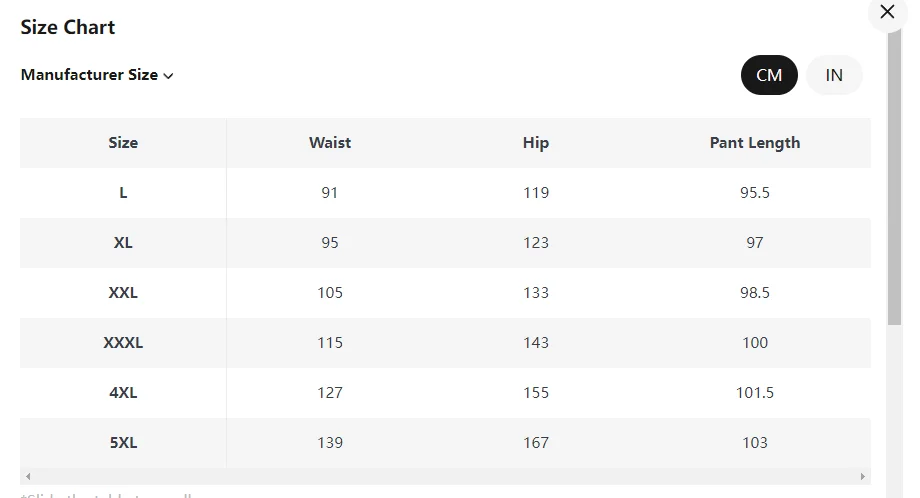Image resolution: width=920 pixels, height=498 pixels.
Task: Expand the Manufacturer Size dropdown
Action: tap(97, 75)
